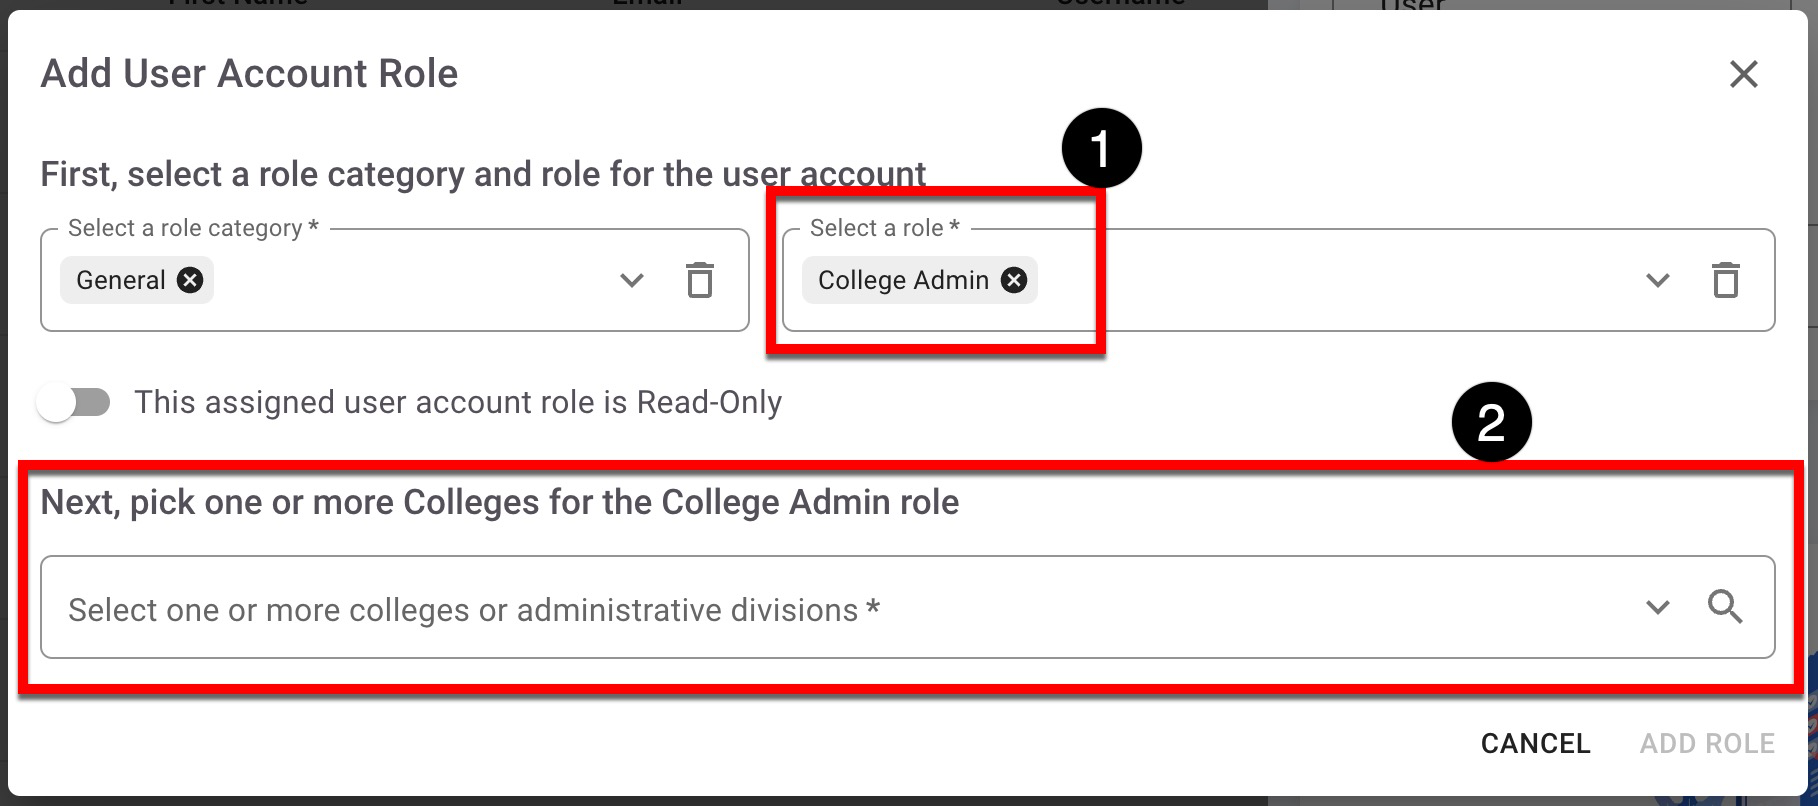Delete the selected role using trash icon
1818x806 pixels.
click(1726, 280)
